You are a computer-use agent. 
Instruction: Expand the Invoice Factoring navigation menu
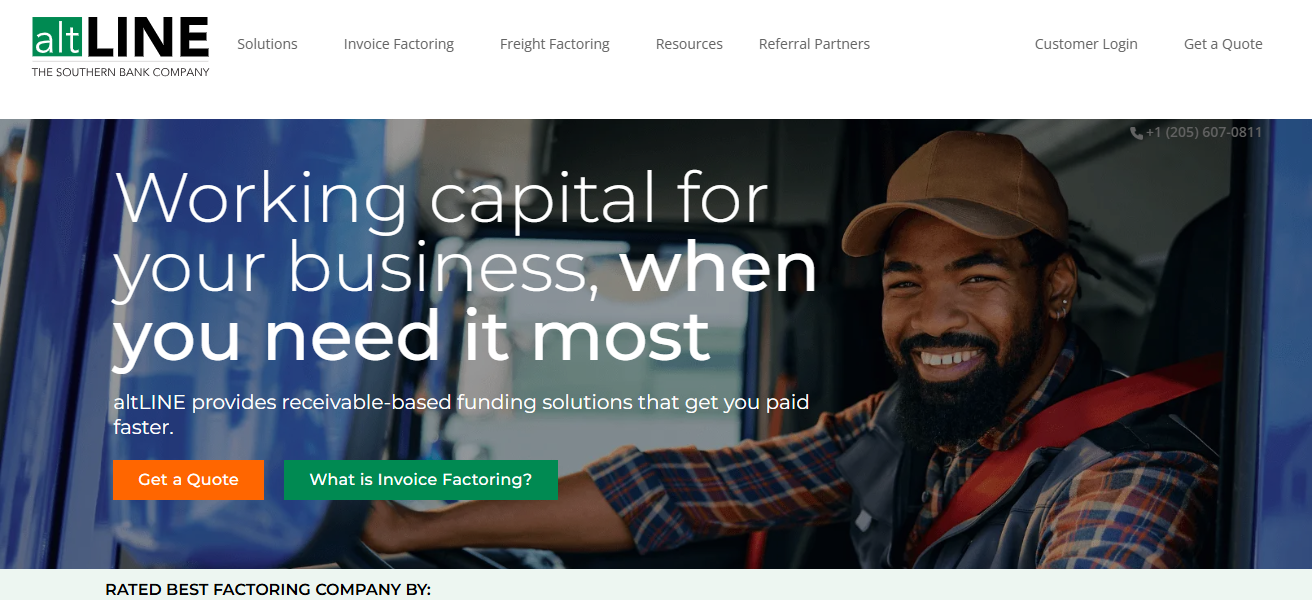tap(398, 44)
